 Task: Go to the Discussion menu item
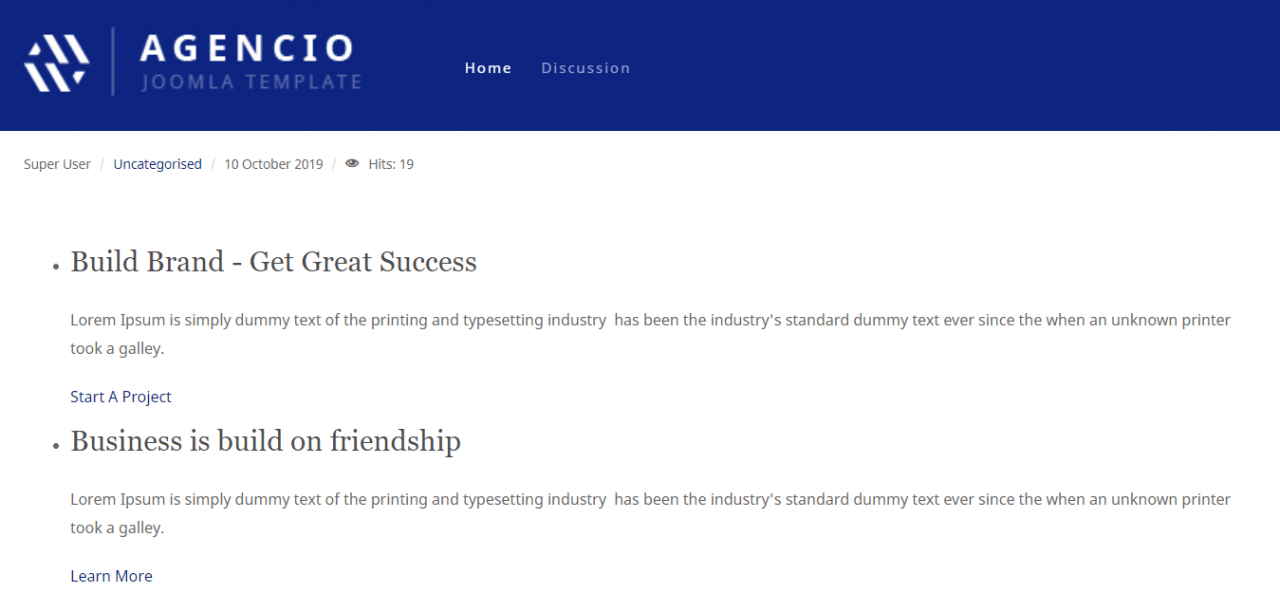586,68
